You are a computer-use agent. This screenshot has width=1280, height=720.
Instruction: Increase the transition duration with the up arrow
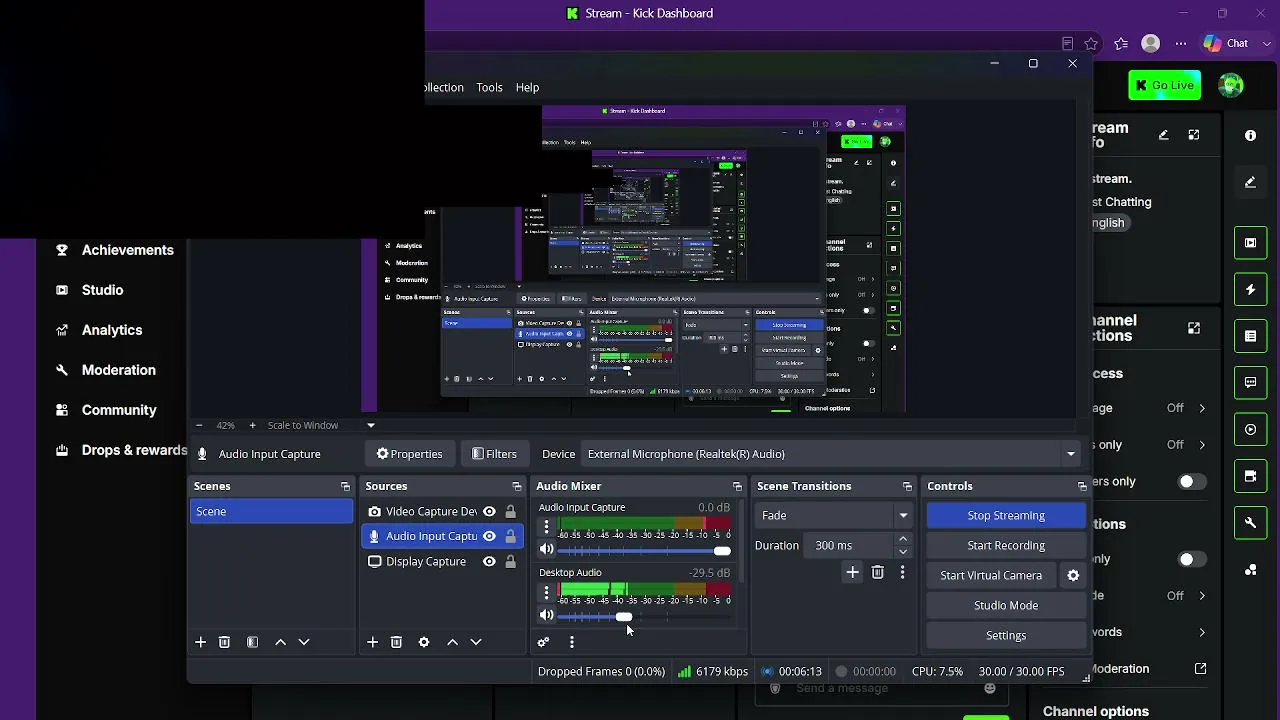[903, 539]
